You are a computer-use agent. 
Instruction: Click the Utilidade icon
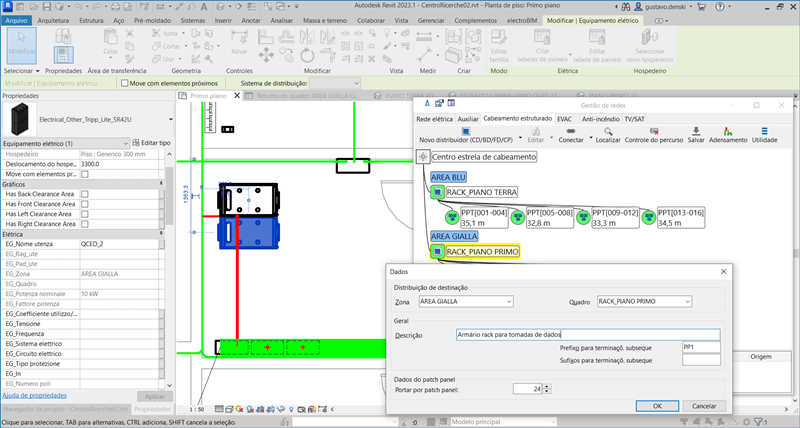point(764,130)
